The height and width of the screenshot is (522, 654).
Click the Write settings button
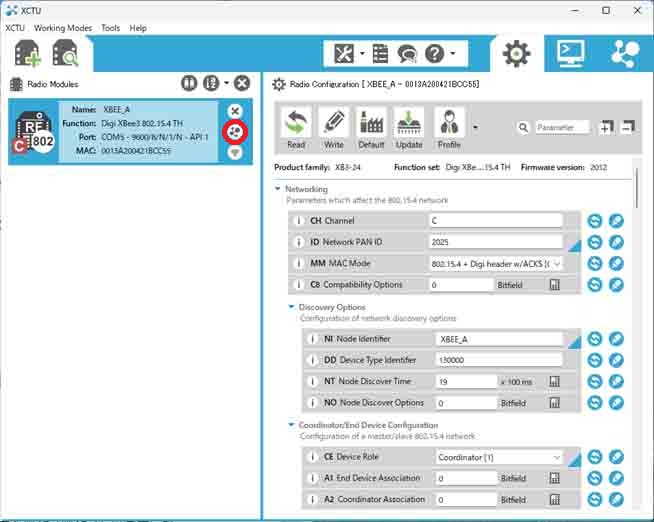[334, 128]
